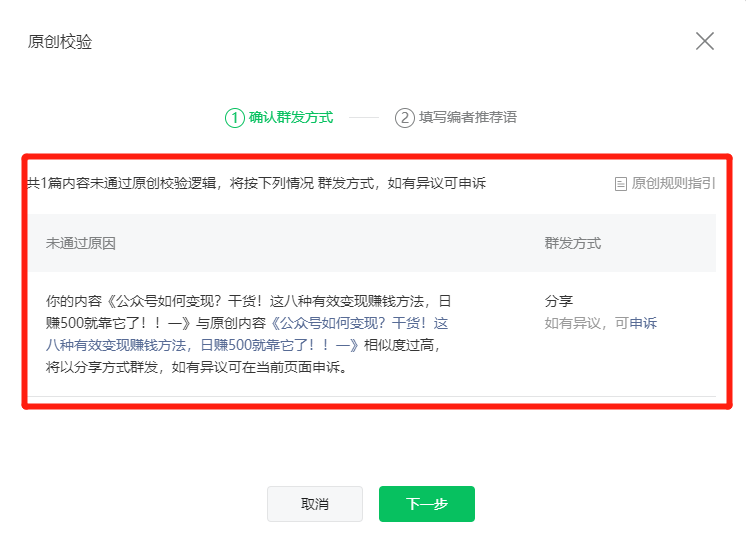Open the blue original article title link

[x=247, y=334]
